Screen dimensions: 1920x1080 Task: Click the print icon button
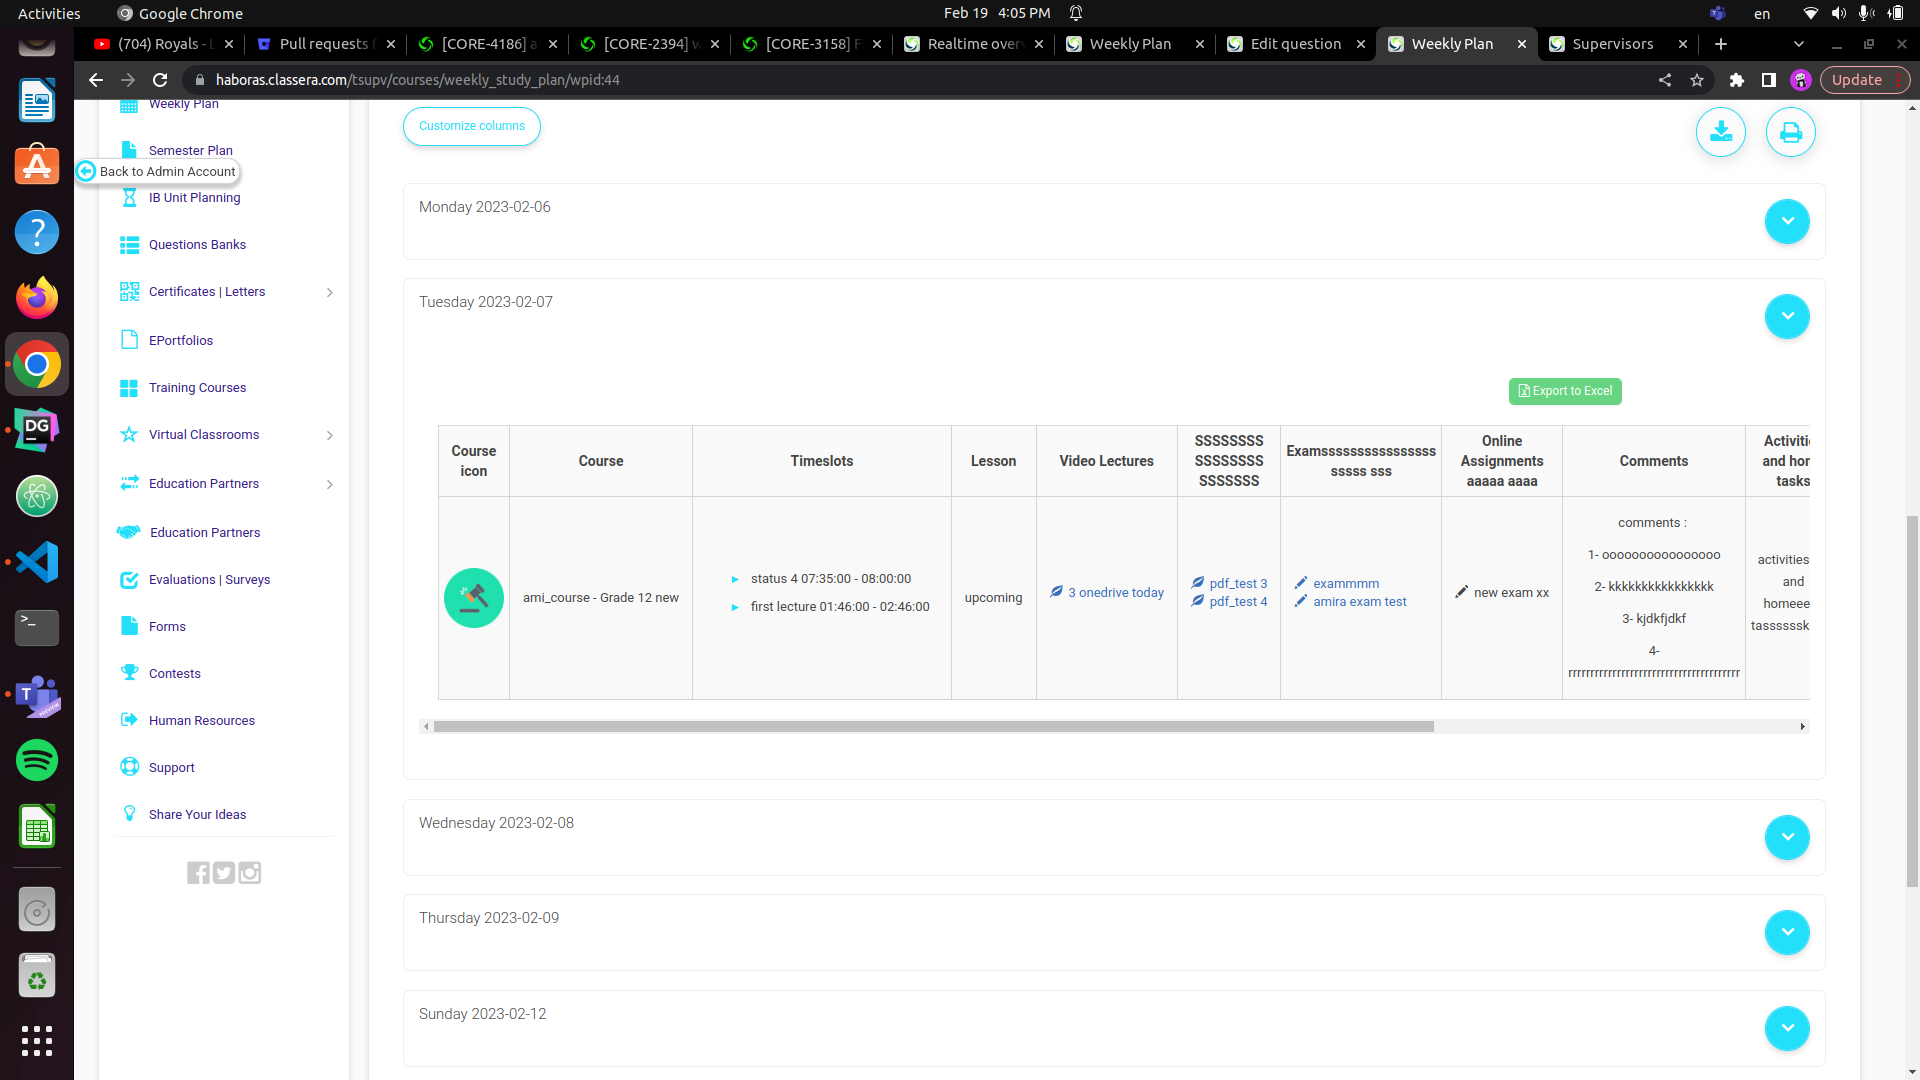click(x=1790, y=132)
